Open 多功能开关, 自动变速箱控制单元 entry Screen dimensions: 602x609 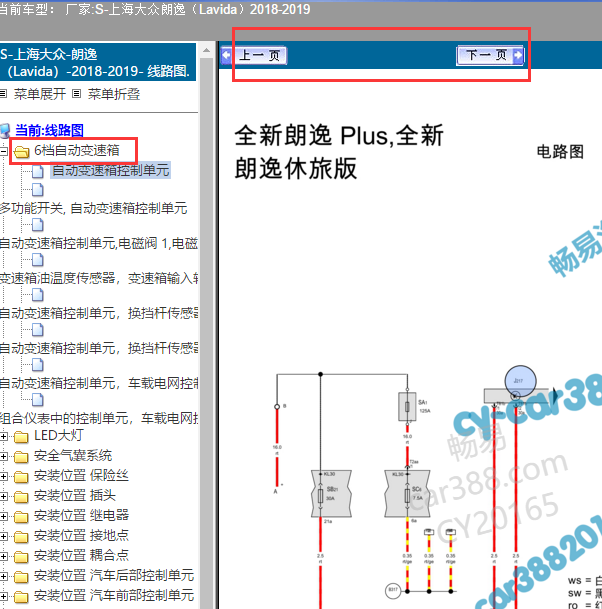tap(94, 209)
